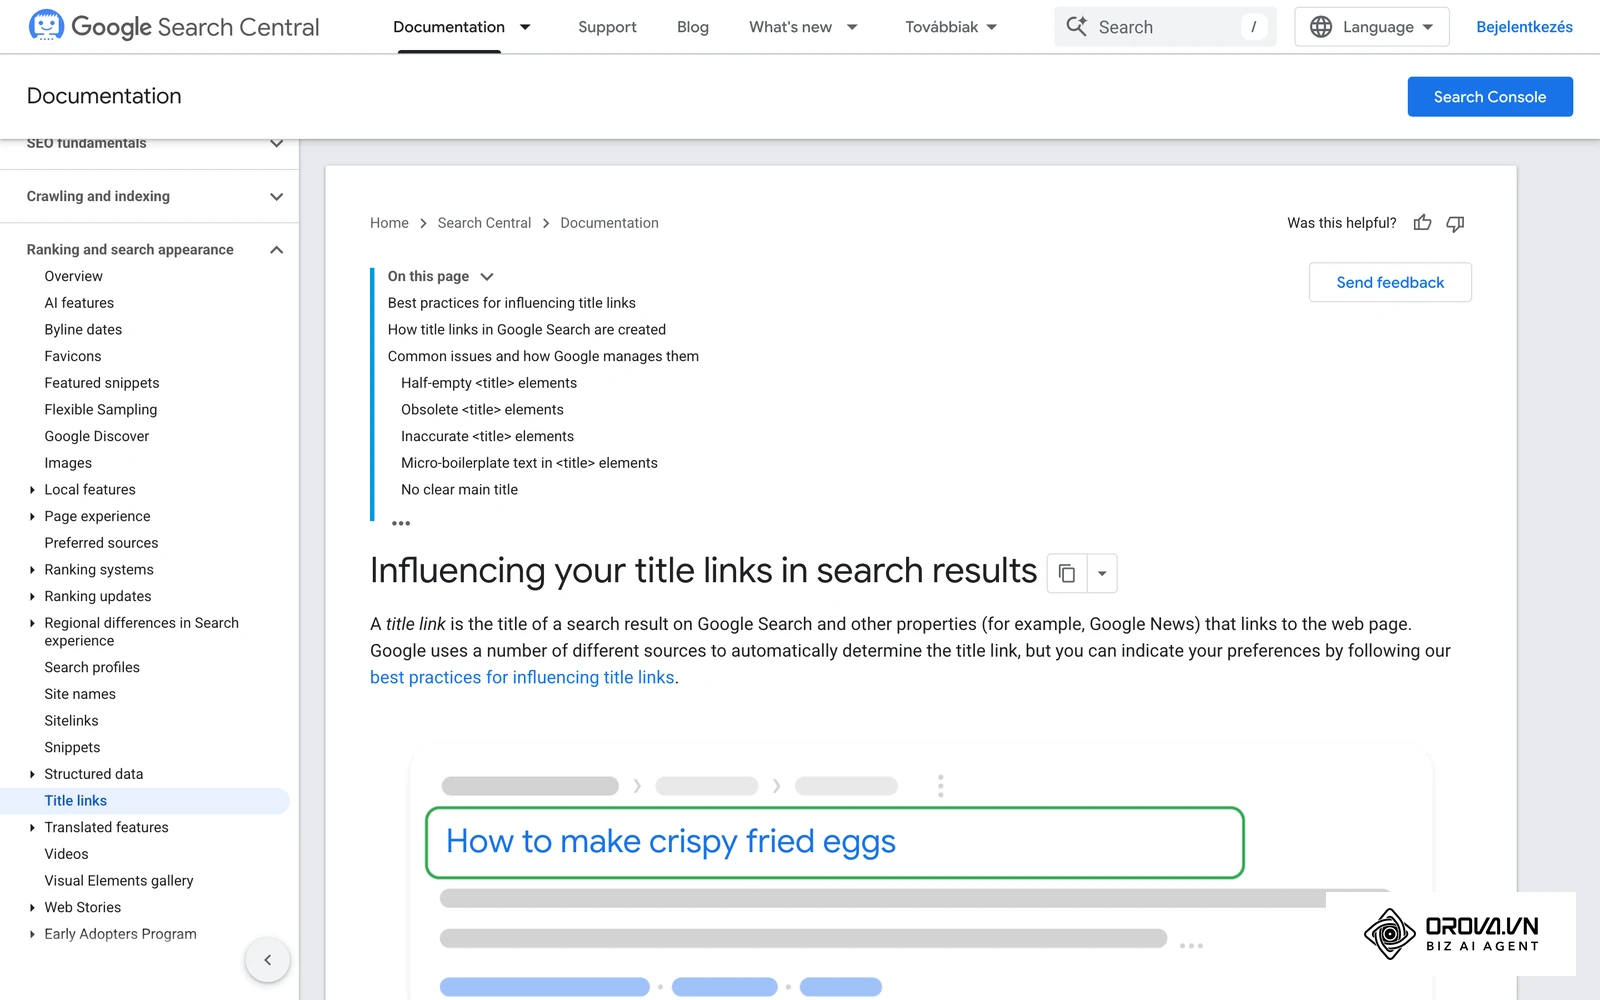The width and height of the screenshot is (1600, 1000).
Task: Expand the Web Stories tree arrow
Action: point(32,908)
